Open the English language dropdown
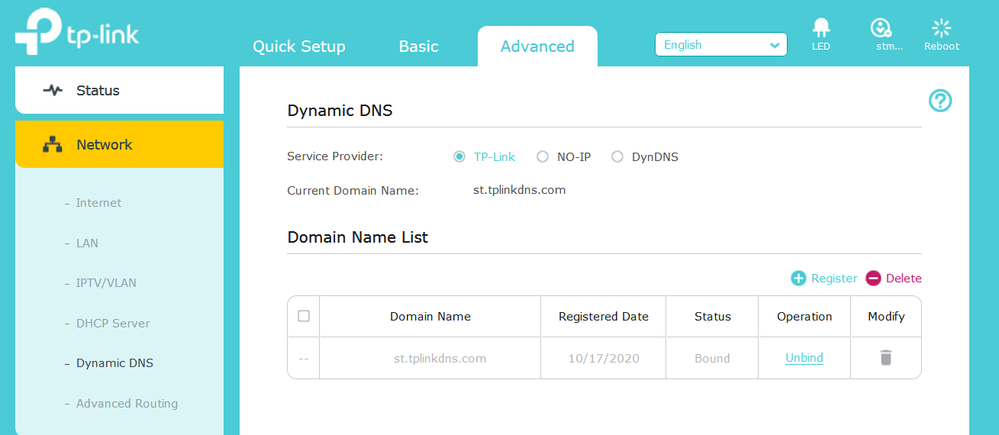This screenshot has width=999, height=435. (720, 45)
